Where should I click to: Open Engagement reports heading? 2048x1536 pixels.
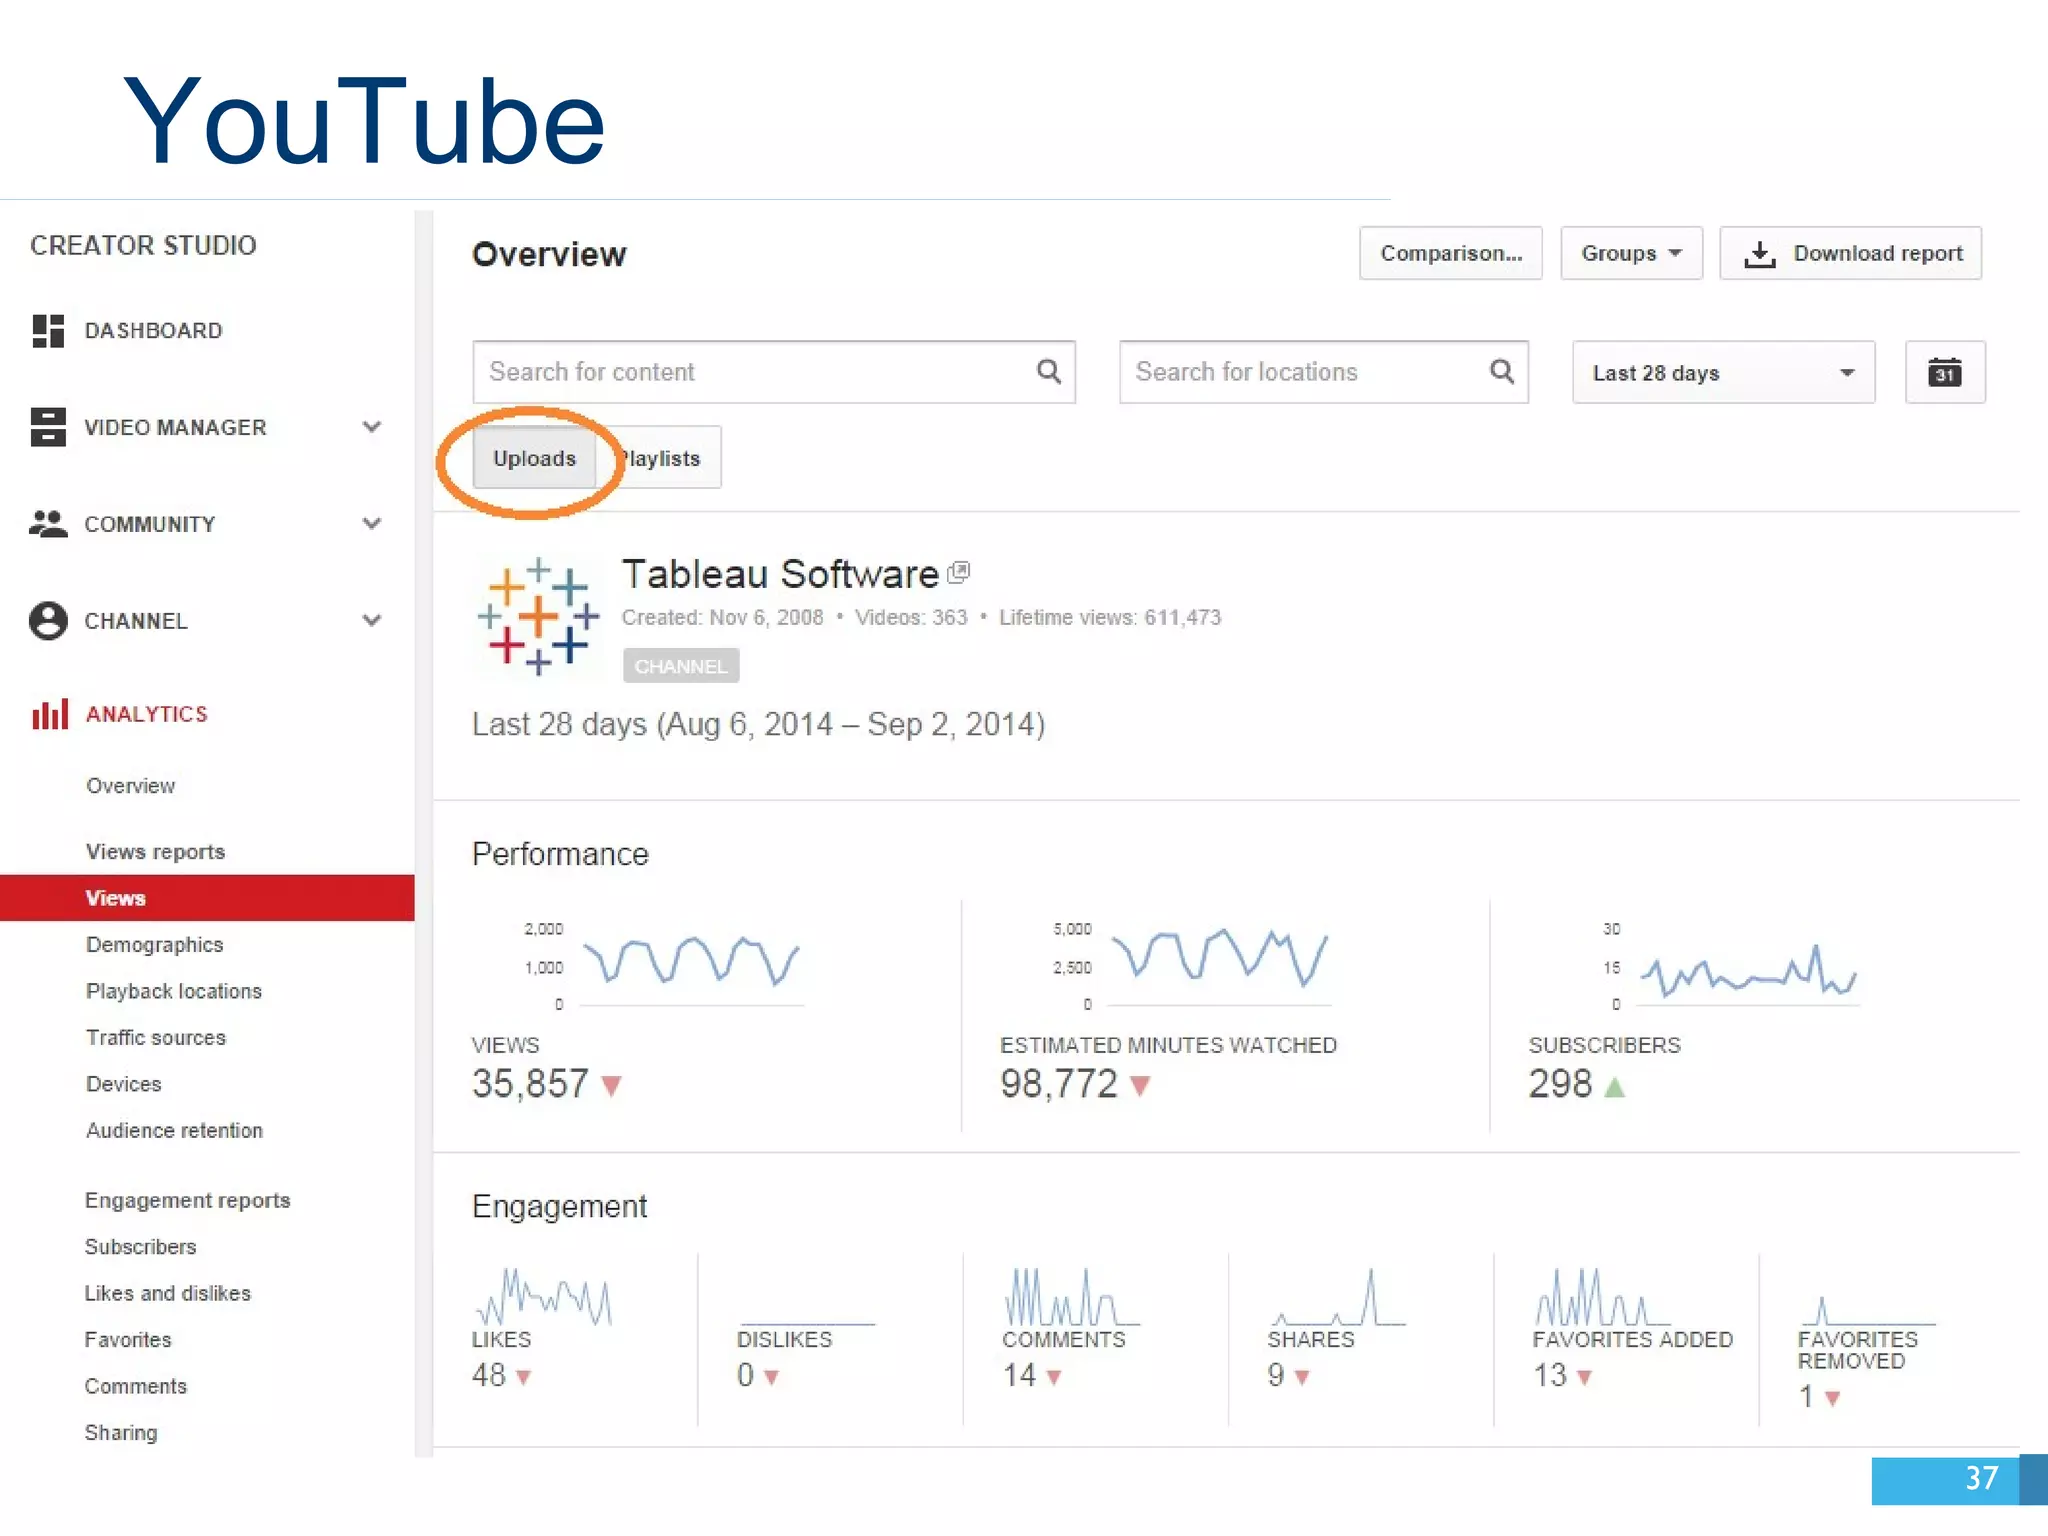(x=187, y=1200)
